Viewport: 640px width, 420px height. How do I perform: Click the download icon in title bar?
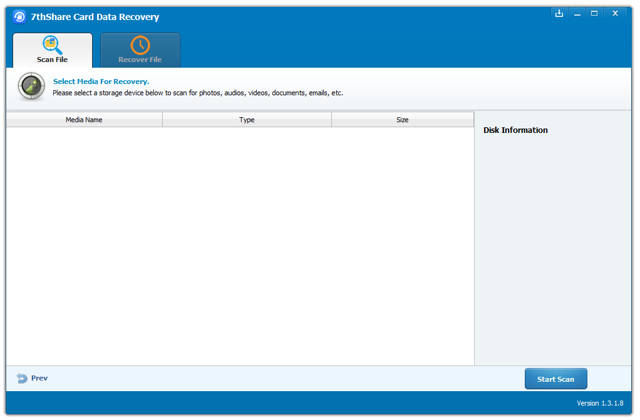tap(559, 13)
